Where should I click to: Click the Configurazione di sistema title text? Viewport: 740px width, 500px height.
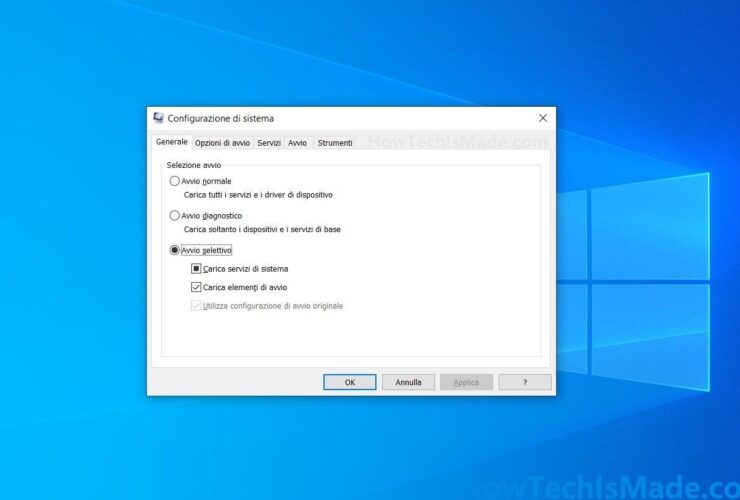point(220,119)
